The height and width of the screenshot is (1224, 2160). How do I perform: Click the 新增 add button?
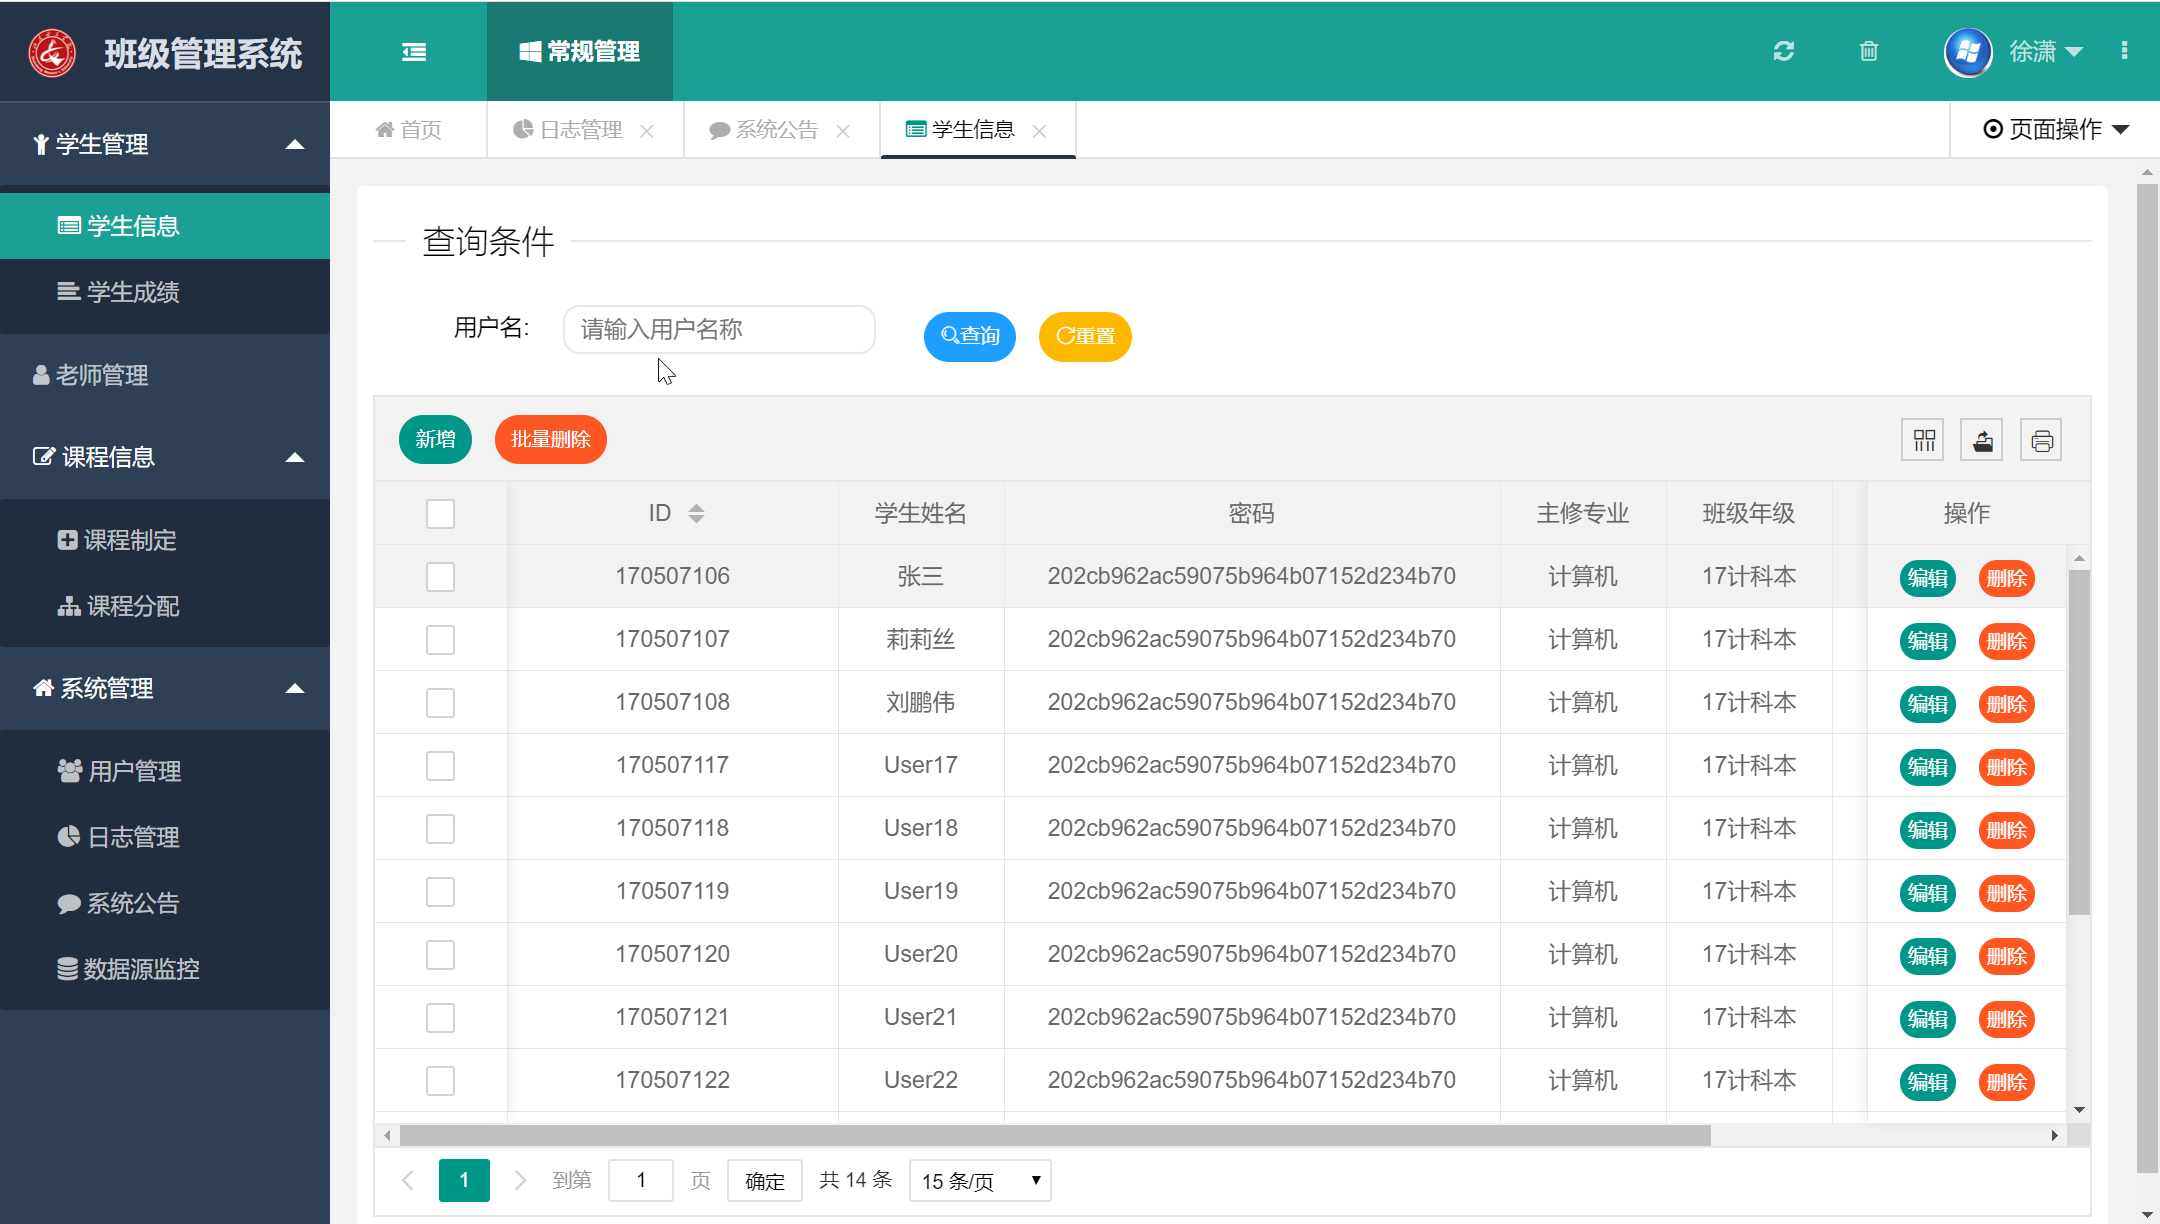click(435, 439)
